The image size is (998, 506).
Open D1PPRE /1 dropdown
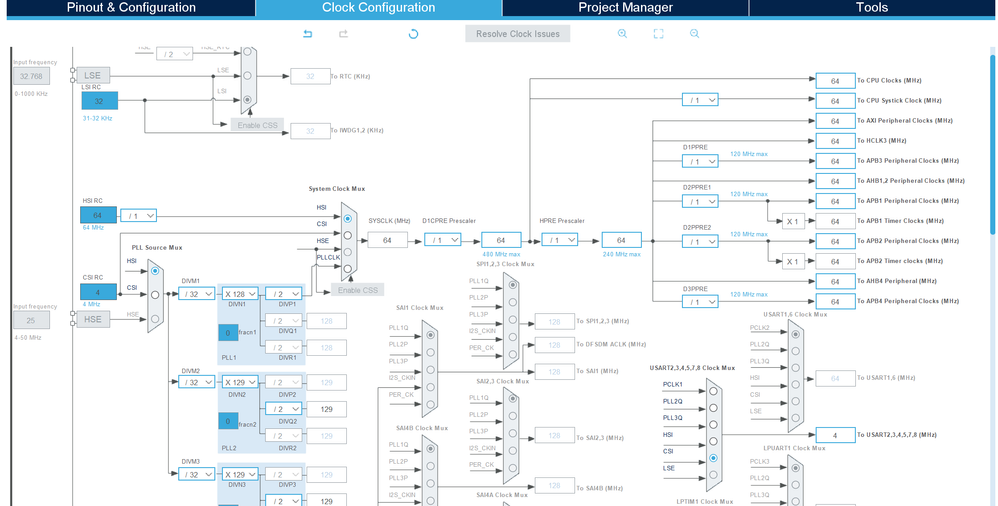tap(700, 162)
